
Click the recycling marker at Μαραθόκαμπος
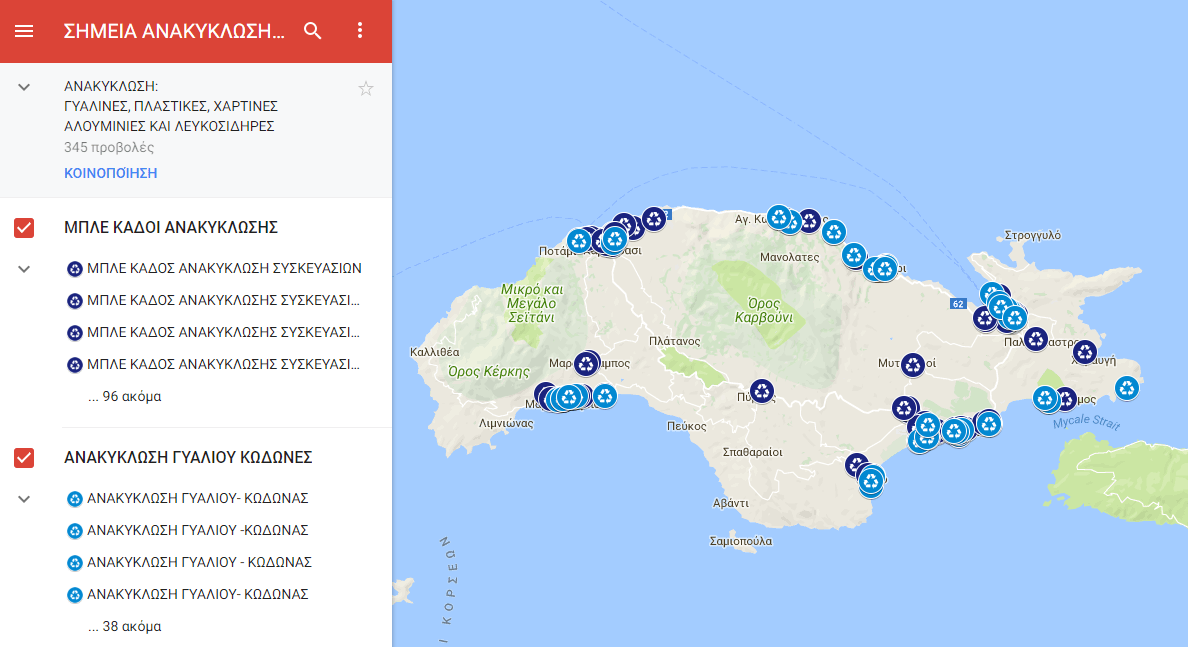(586, 364)
